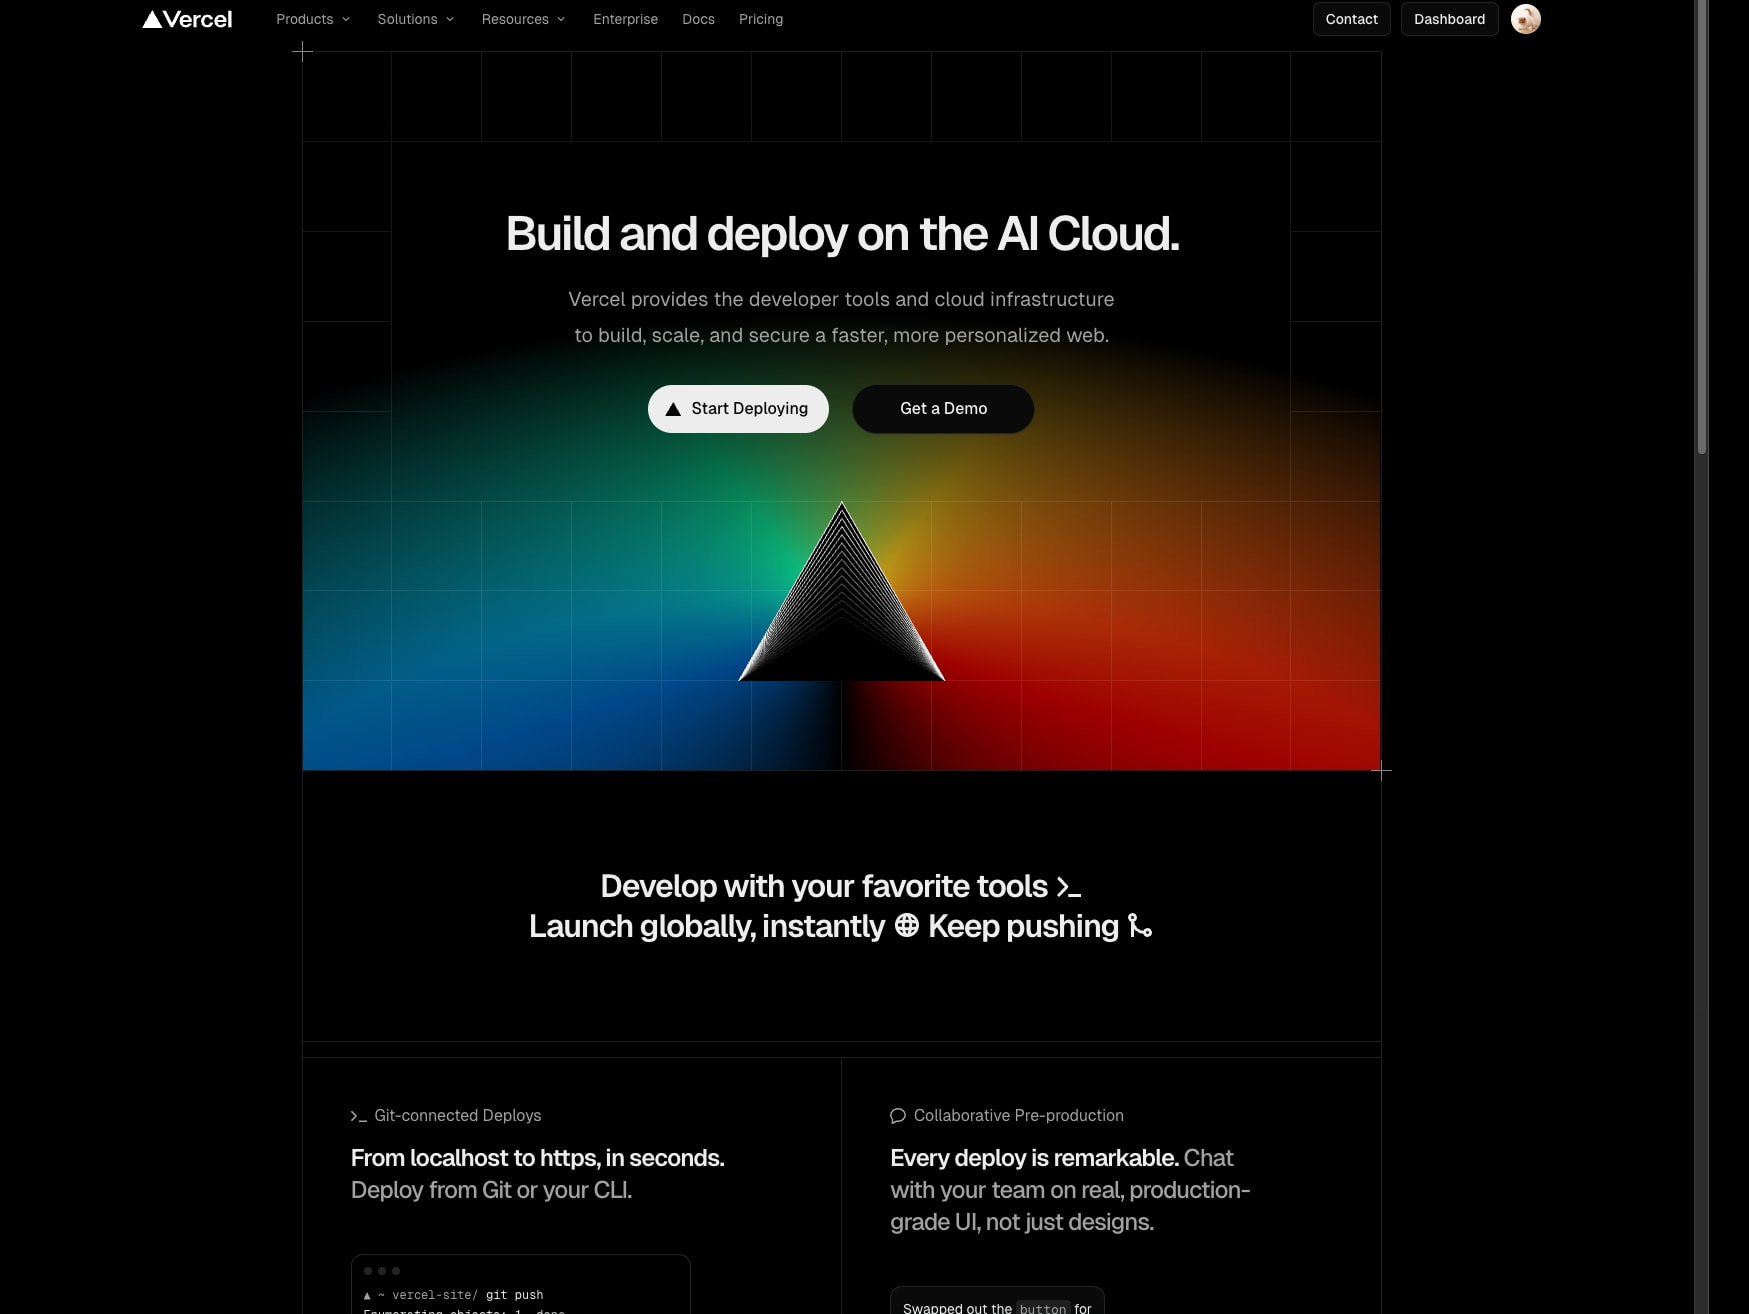Open the Products menu

[x=313, y=19]
